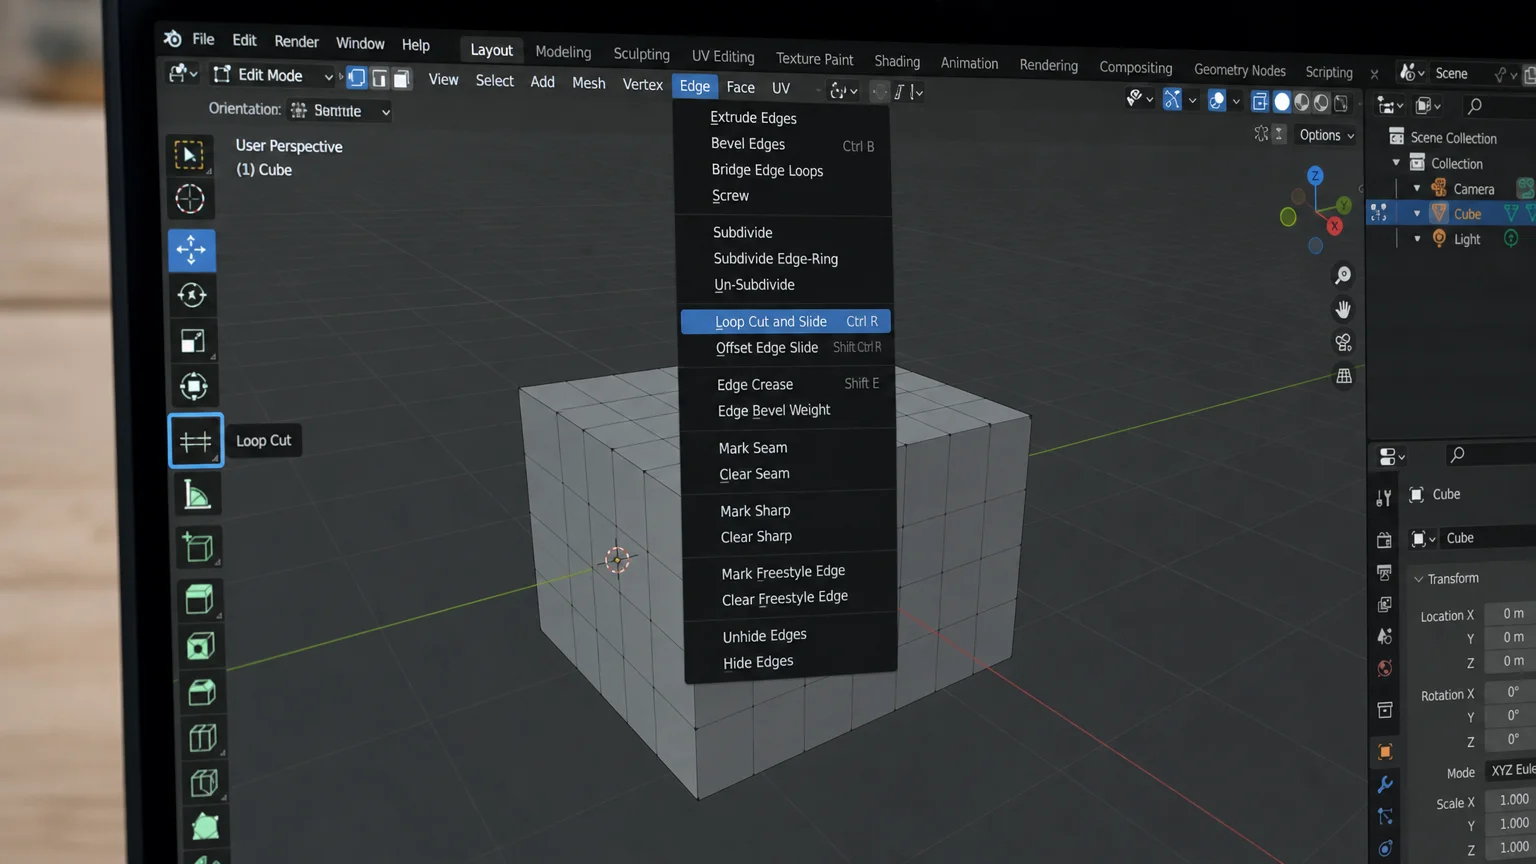Select the combined Transform tool
The image size is (1536, 864).
tap(194, 387)
